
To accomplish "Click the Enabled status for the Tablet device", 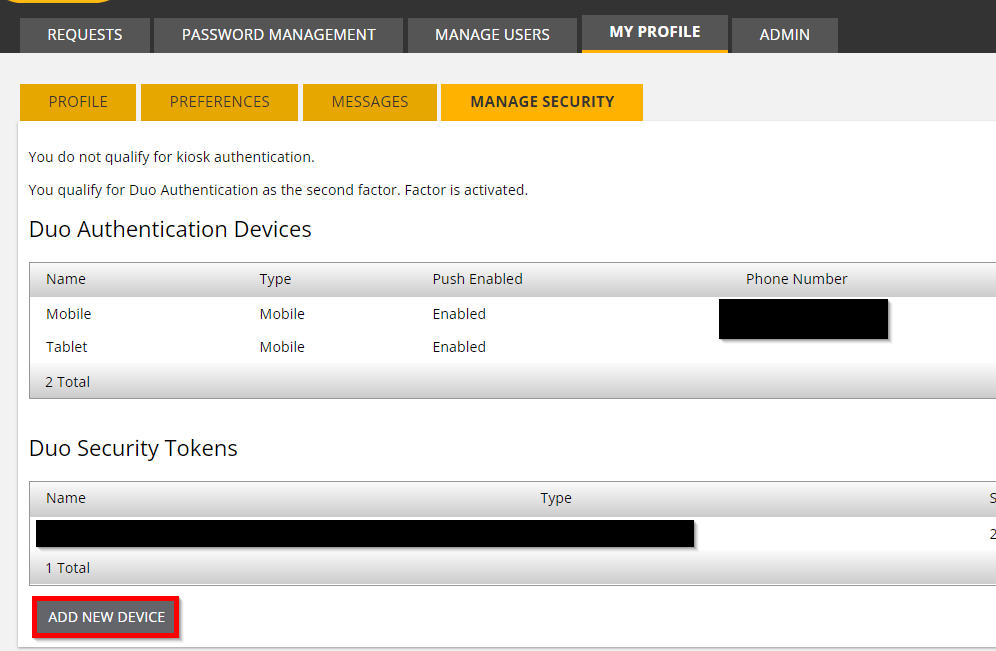I will 459,346.
